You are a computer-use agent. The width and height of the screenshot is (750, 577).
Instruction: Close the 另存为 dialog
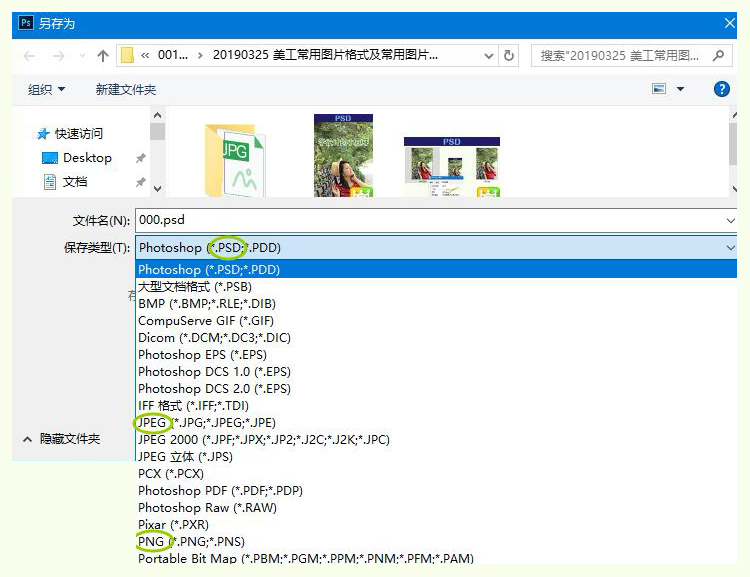[729, 23]
